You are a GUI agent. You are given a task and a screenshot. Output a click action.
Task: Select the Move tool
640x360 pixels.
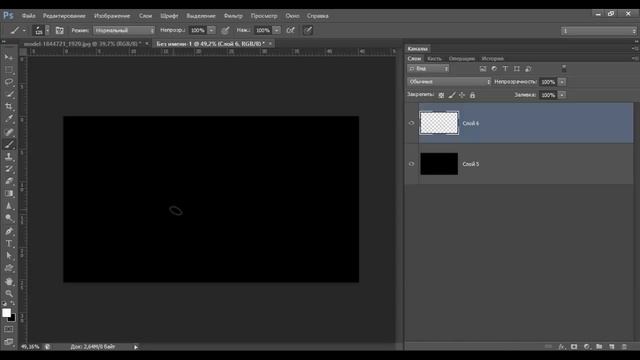pyautogui.click(x=9, y=58)
